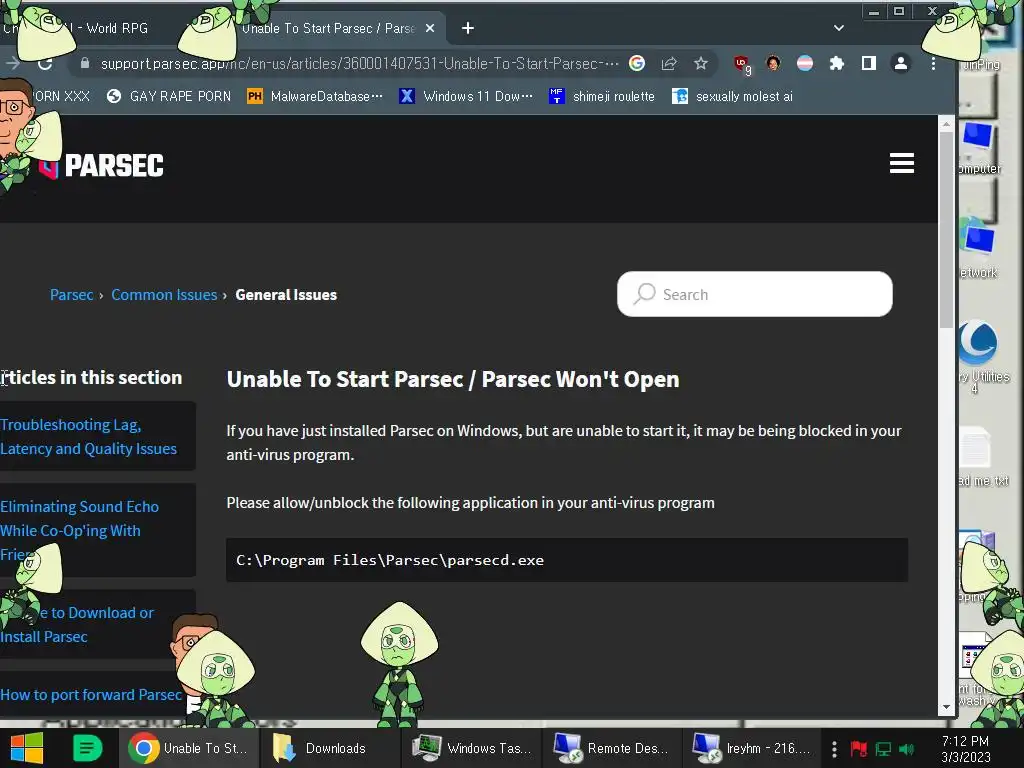
Task: Click the Parsec logo in the header
Action: [101, 166]
